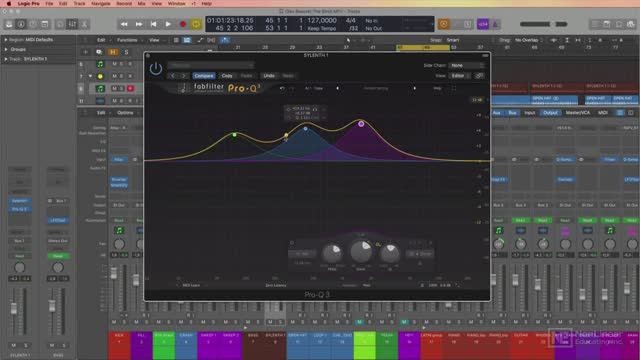640x360 pixels.
Task: Open the Window menu
Action: point(177,3)
